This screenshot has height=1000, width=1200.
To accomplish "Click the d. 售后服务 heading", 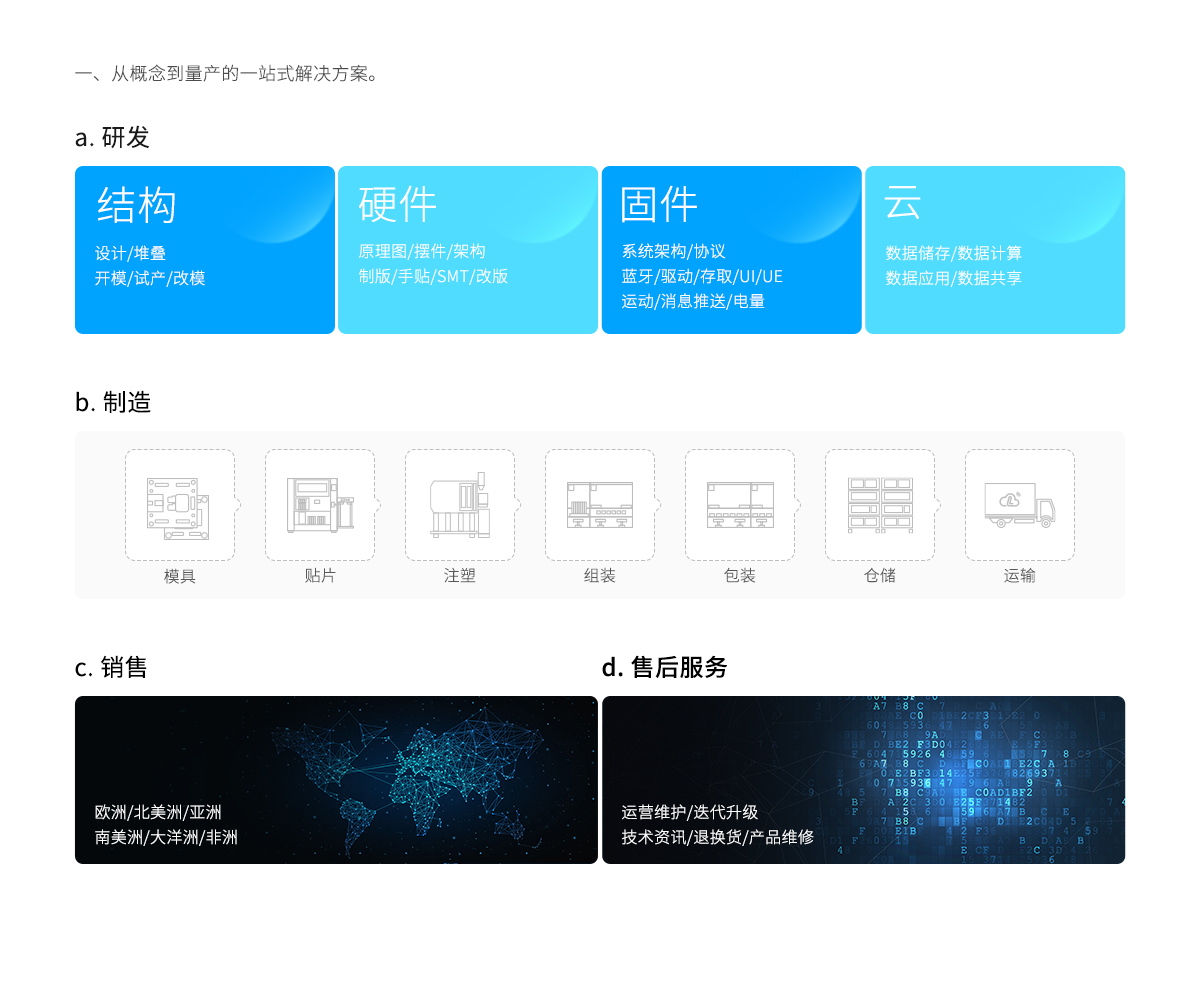I will tap(665, 667).
